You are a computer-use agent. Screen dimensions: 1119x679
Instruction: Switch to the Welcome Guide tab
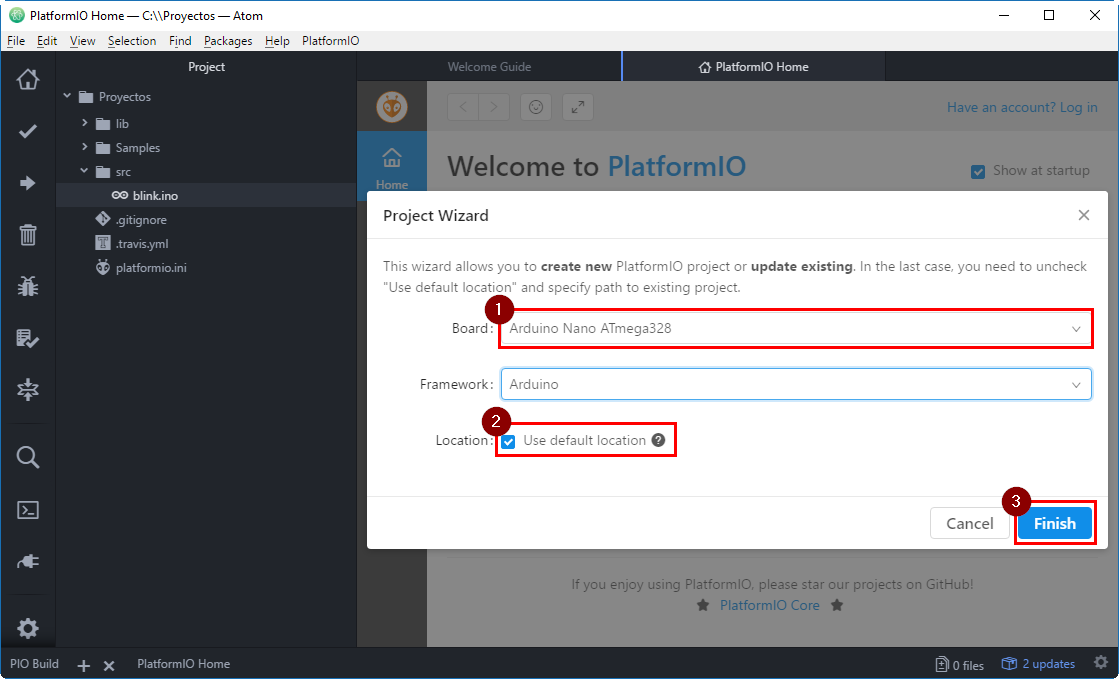490,66
